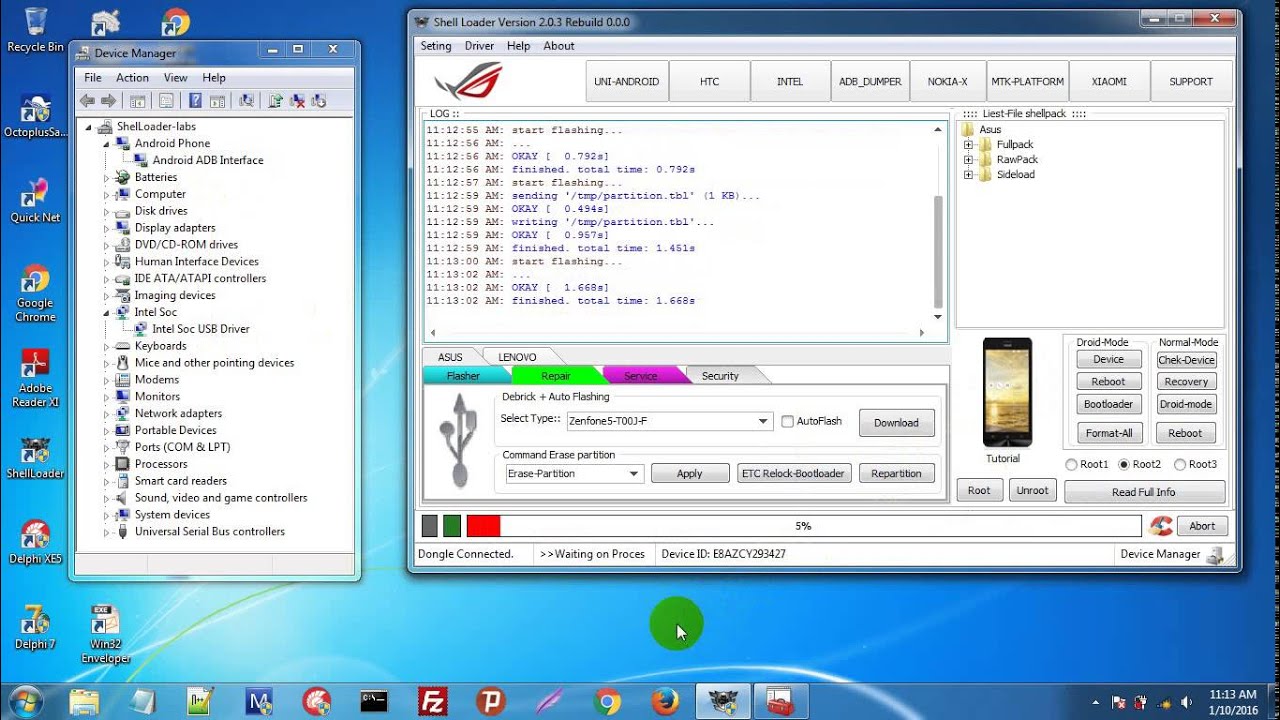Open FileZilla from the taskbar
Screen dimensions: 1280x720
tap(433, 702)
